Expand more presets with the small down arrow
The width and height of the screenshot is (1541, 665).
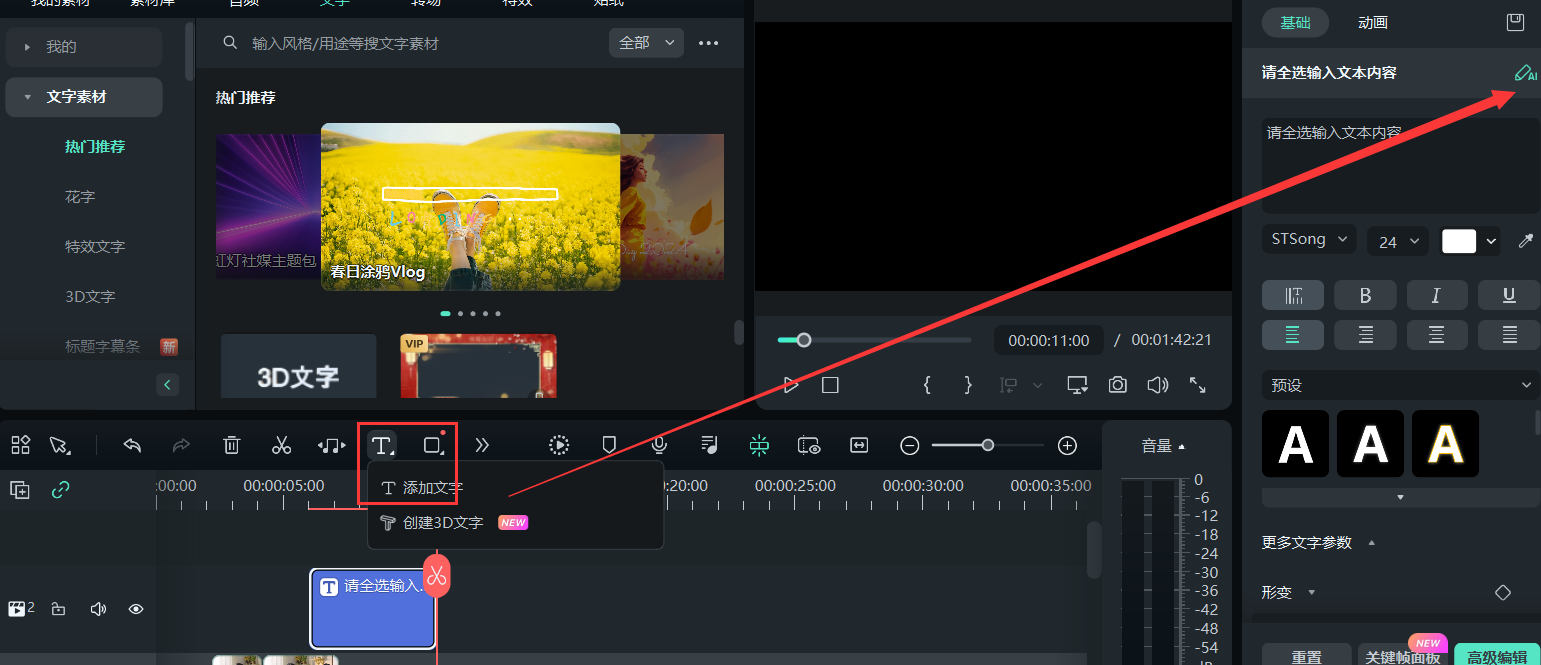1400,497
